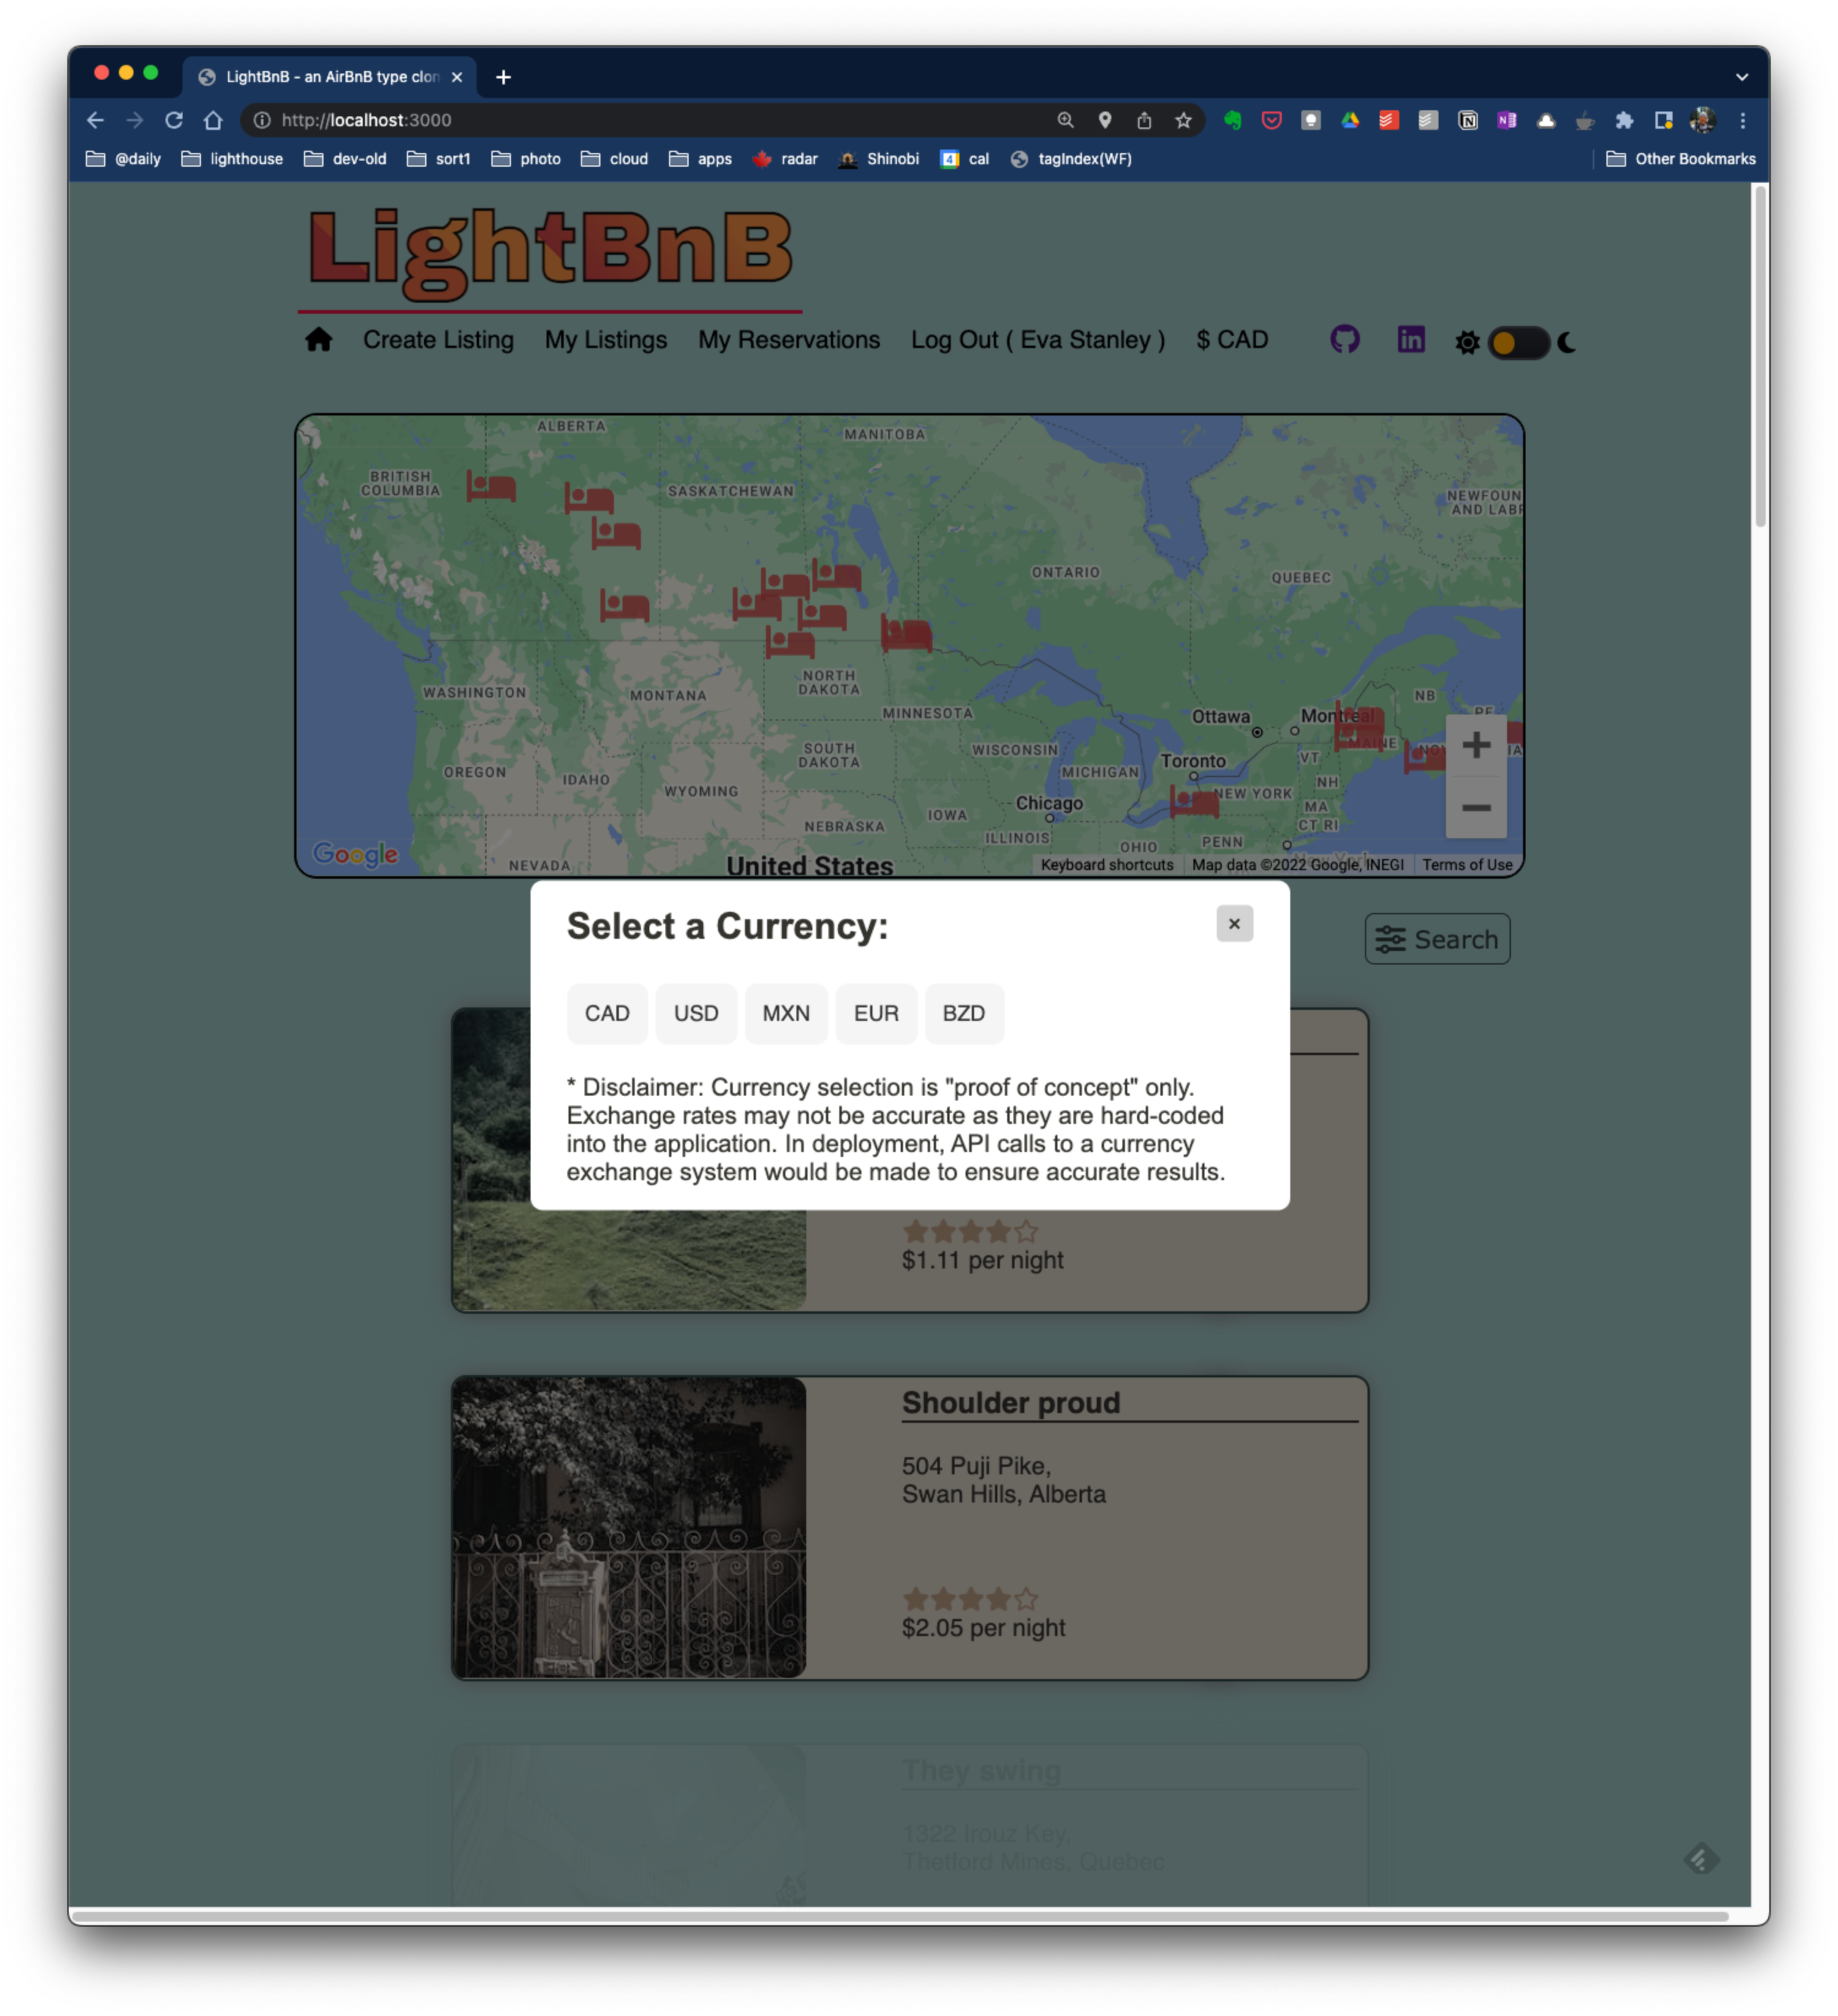Expand the Search filters button
This screenshot has width=1838, height=2016.
click(x=1437, y=940)
